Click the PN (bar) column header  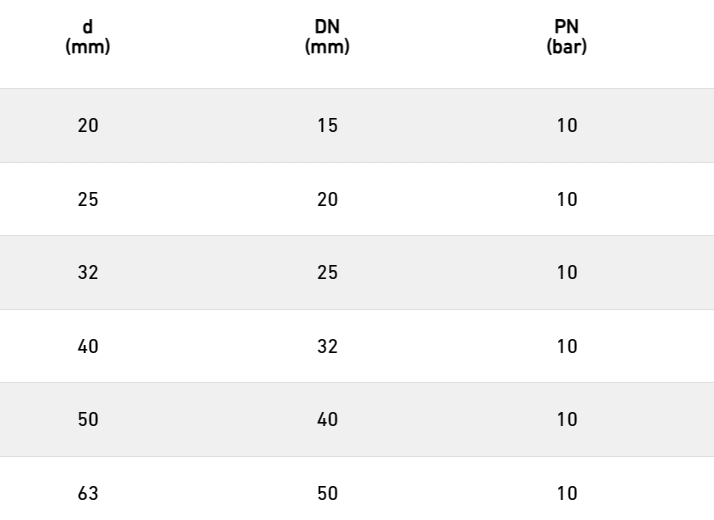pos(567,37)
